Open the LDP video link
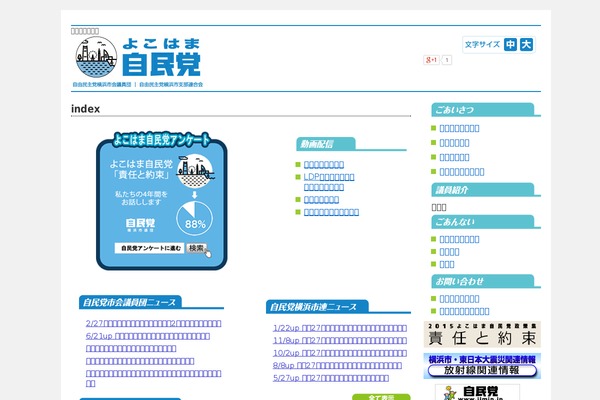 [x=329, y=182]
